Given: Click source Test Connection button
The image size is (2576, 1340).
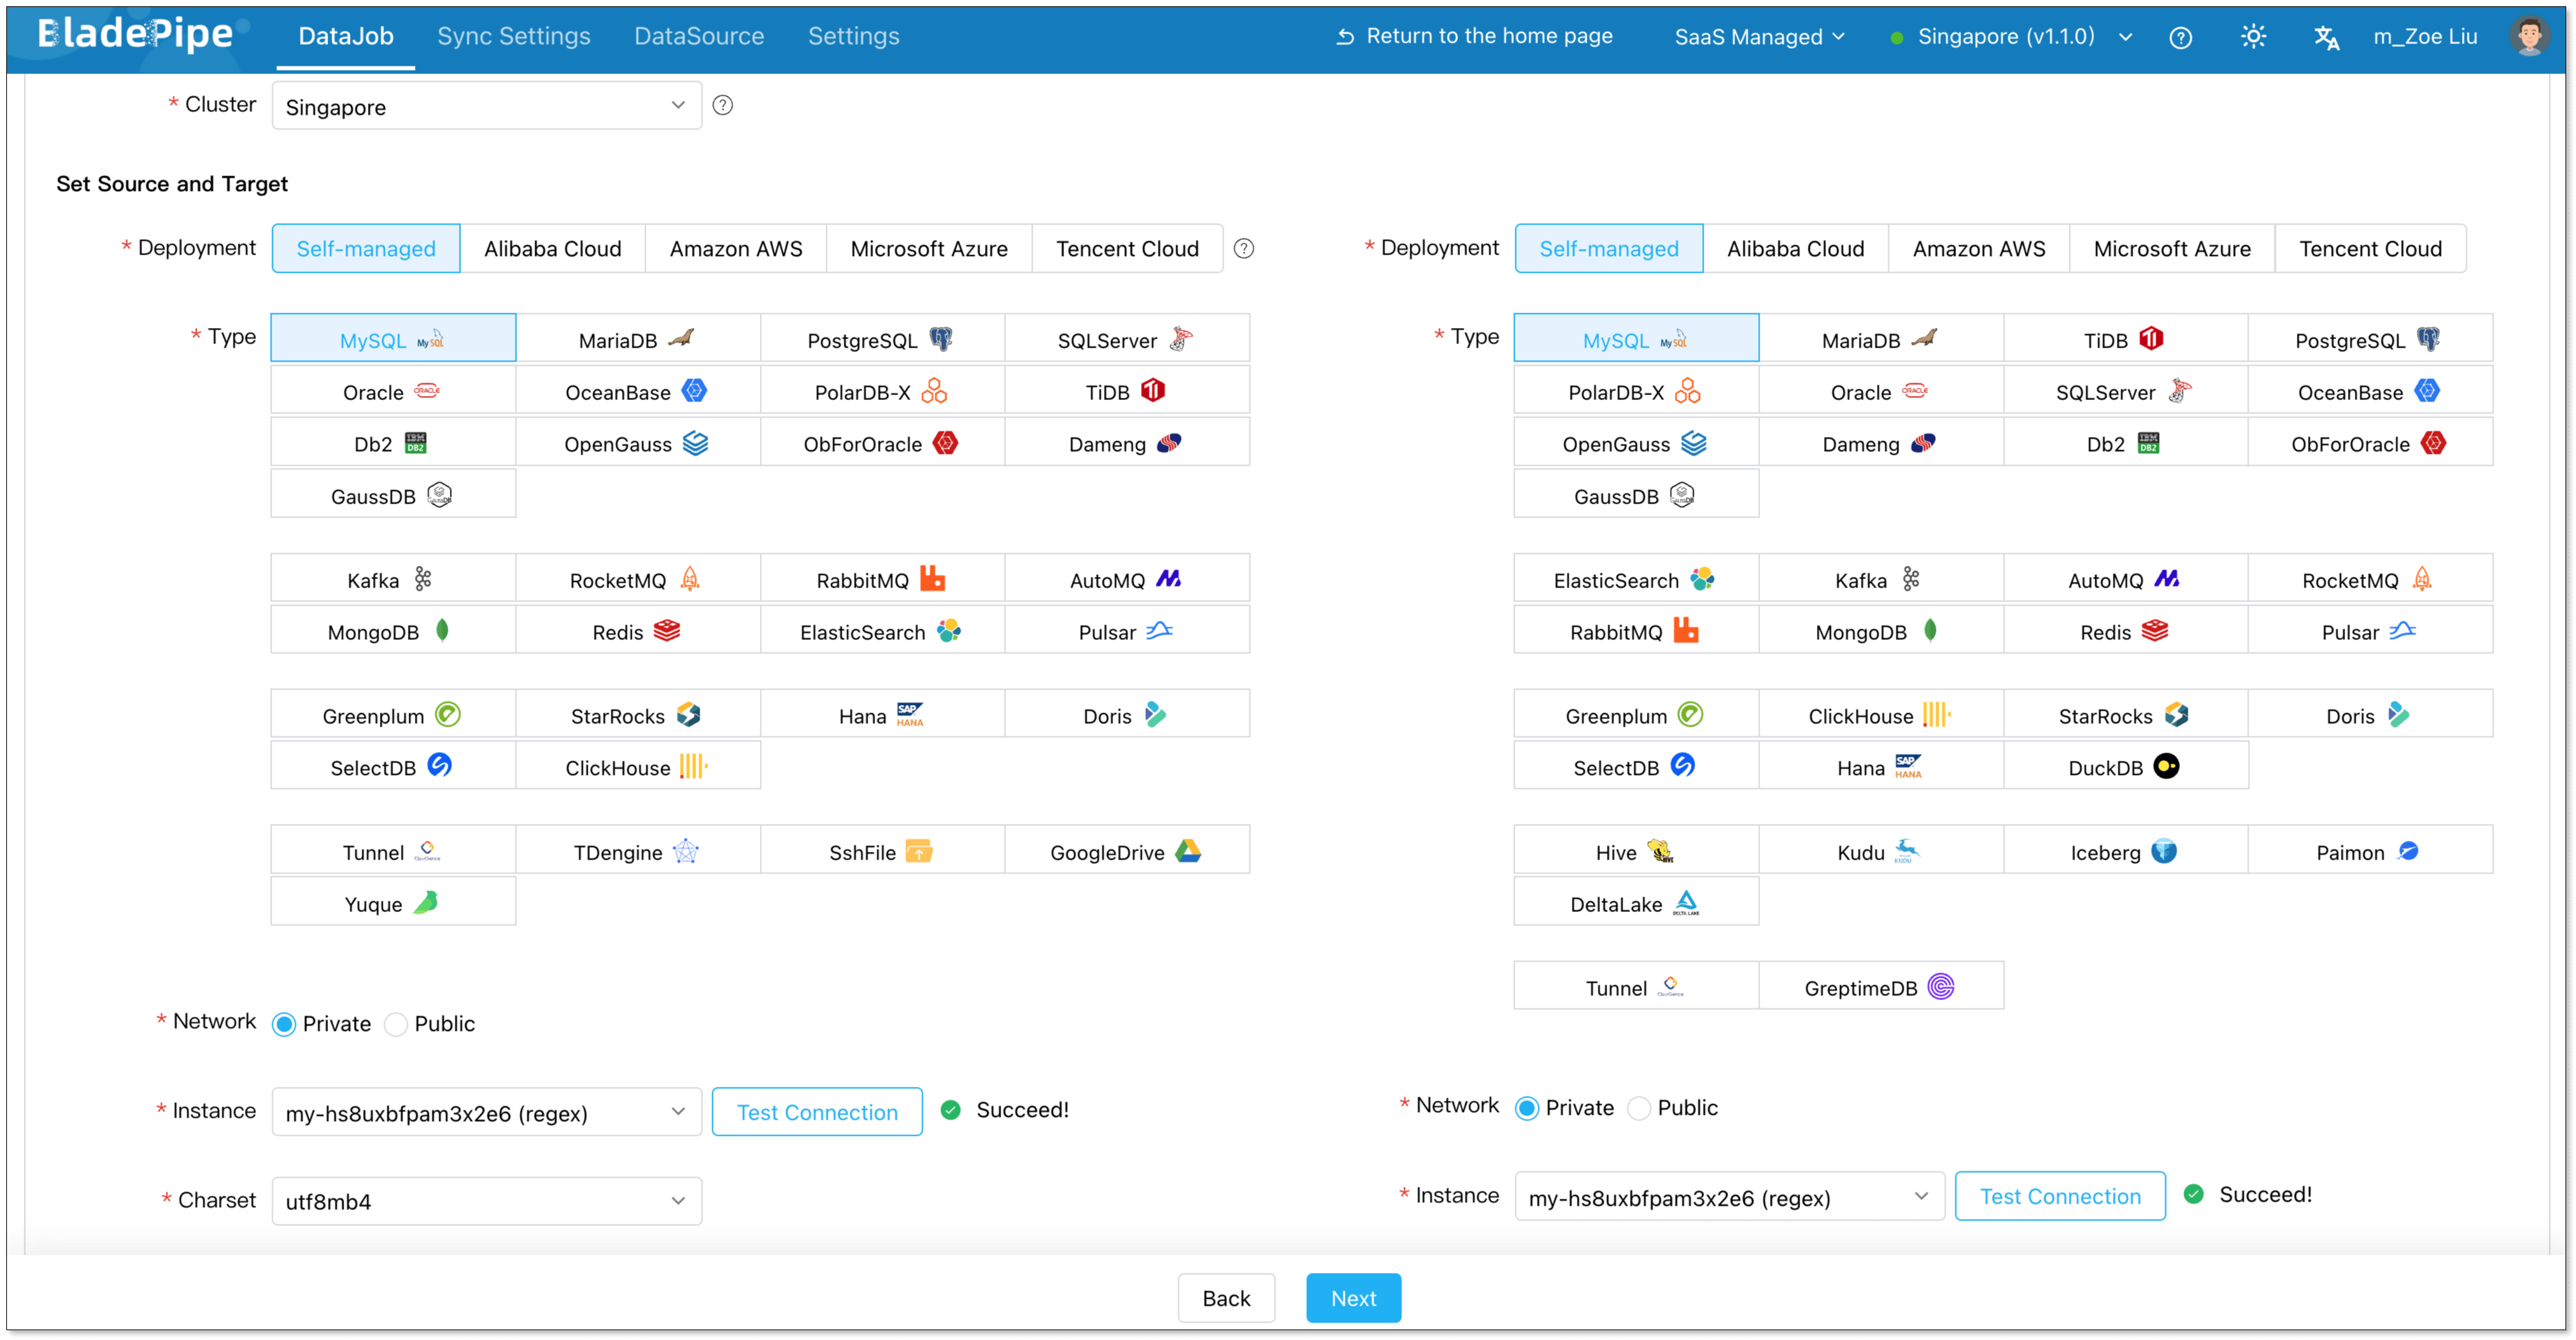Looking at the screenshot, I should 816,1112.
